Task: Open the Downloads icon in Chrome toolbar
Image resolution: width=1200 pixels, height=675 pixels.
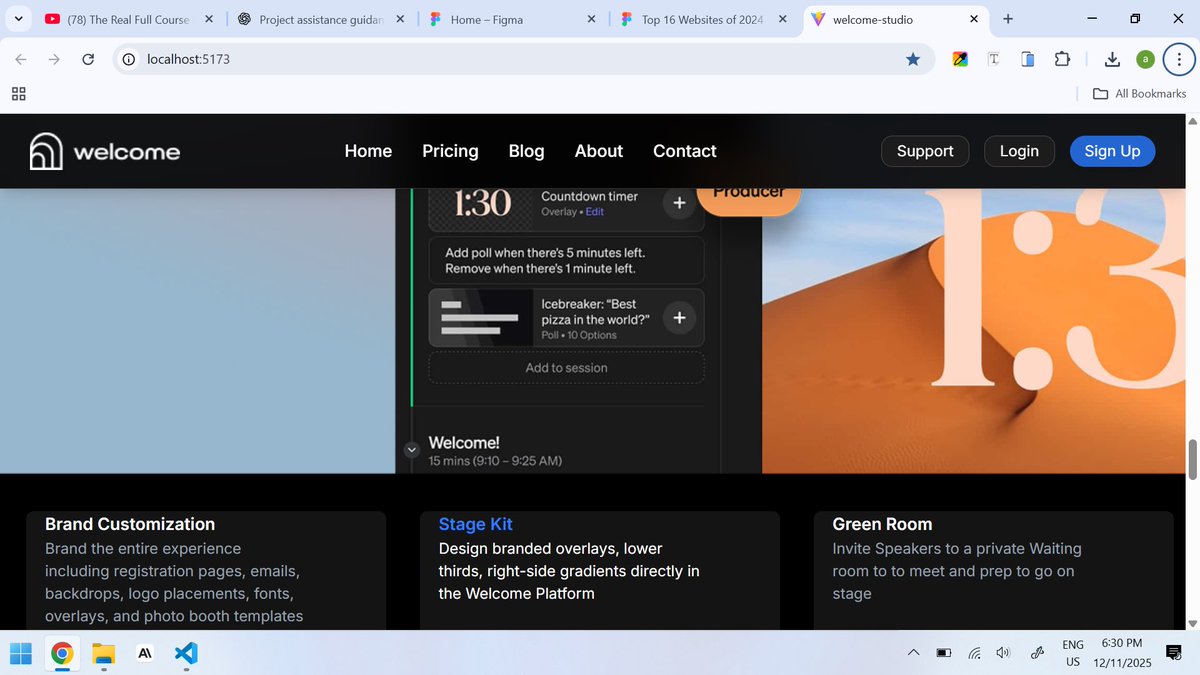Action: pyautogui.click(x=1112, y=59)
